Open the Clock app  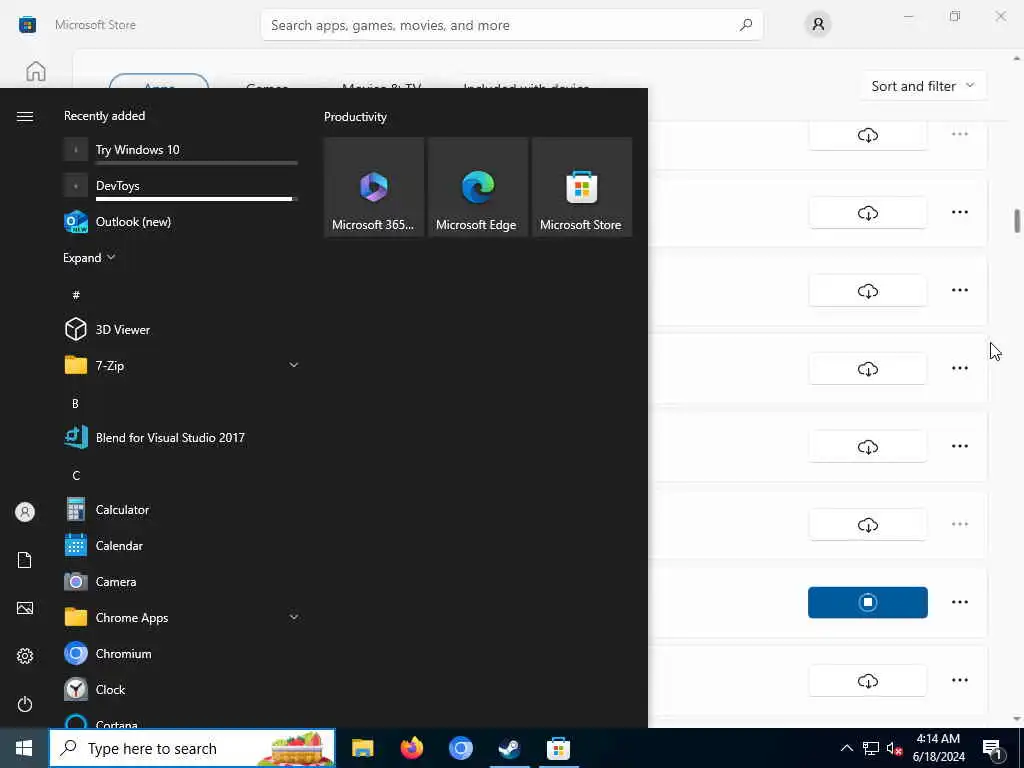(181, 690)
